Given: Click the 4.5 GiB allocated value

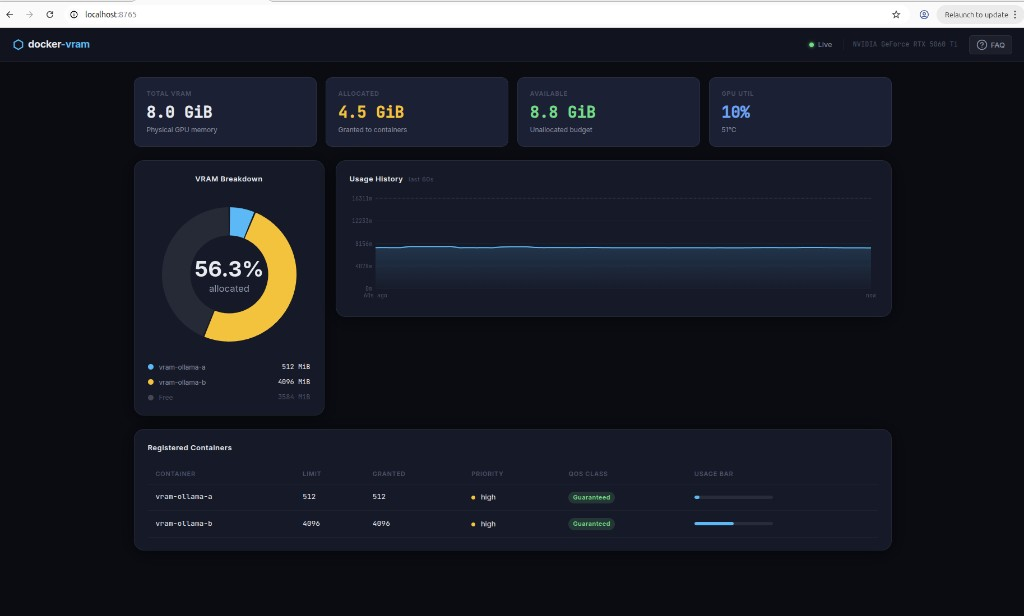Looking at the screenshot, I should (x=371, y=112).
